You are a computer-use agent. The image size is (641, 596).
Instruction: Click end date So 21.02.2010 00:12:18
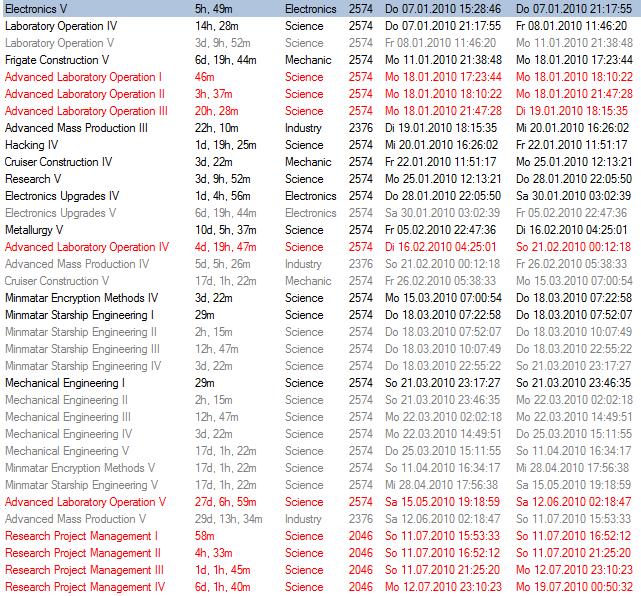pos(574,247)
